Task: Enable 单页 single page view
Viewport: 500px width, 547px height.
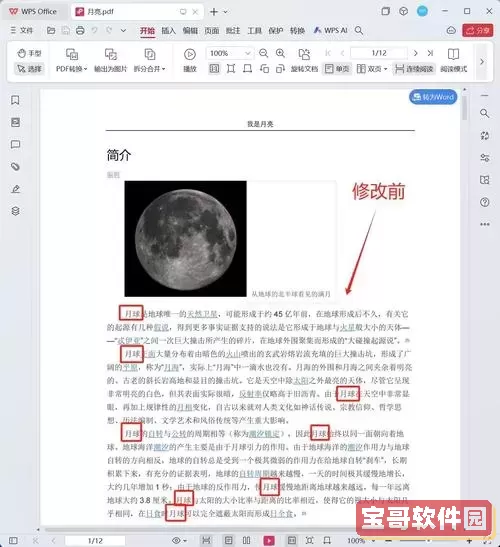Action: click(337, 69)
